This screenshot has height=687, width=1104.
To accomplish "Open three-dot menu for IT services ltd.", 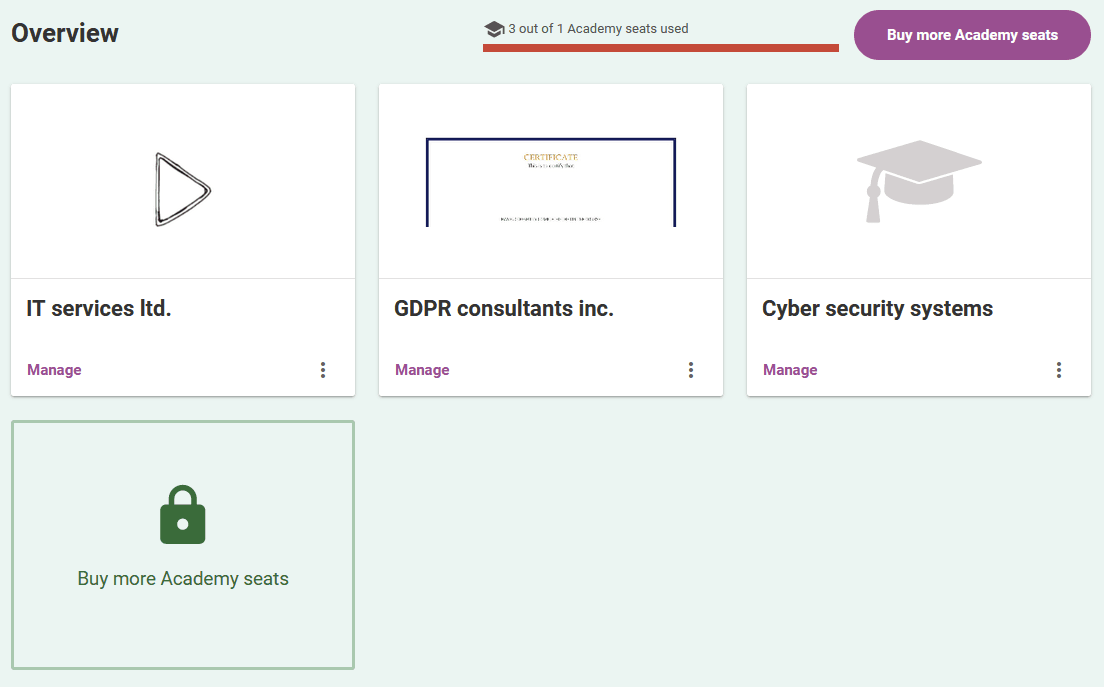I will tap(323, 370).
